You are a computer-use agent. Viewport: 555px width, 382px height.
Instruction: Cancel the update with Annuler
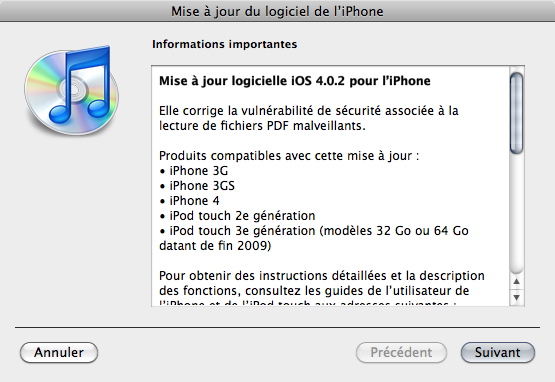59,352
